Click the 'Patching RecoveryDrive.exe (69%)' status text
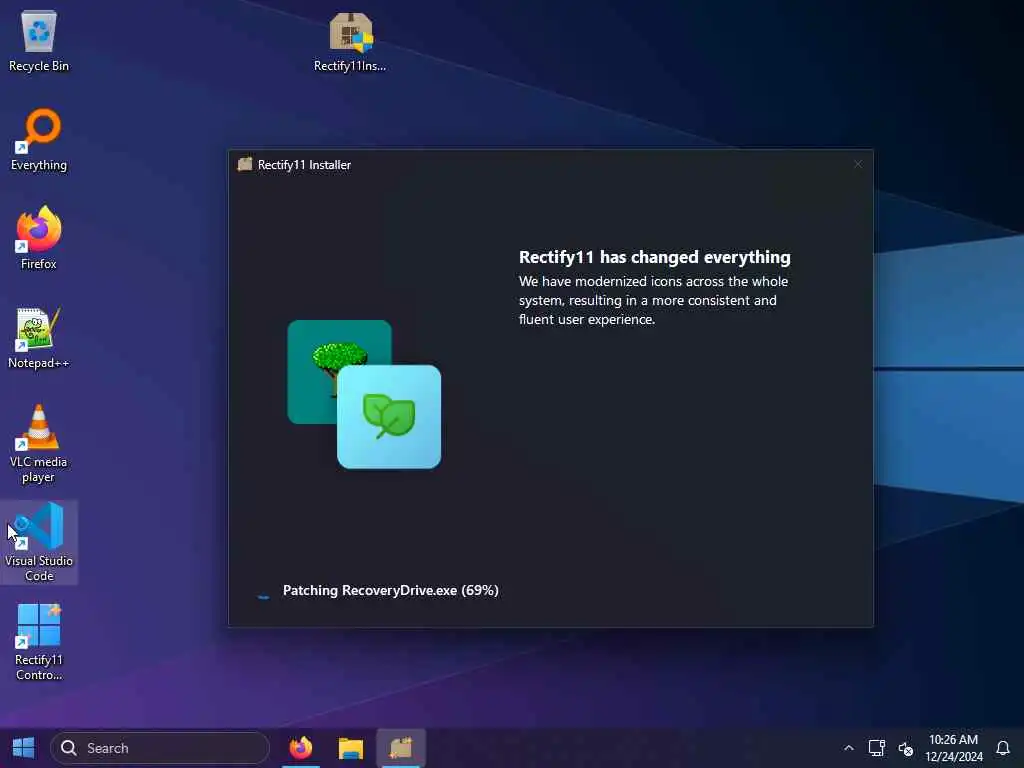 click(391, 590)
